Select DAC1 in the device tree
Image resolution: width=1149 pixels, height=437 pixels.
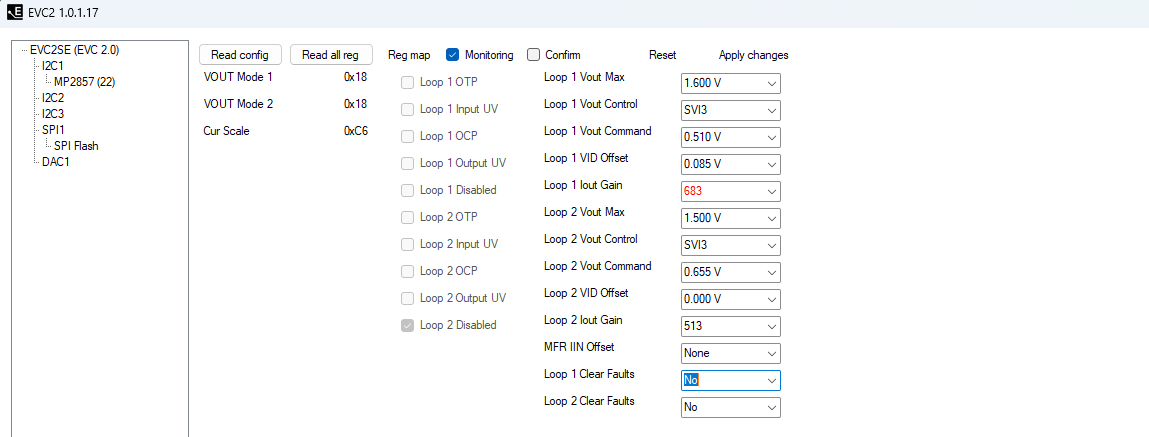[55, 162]
